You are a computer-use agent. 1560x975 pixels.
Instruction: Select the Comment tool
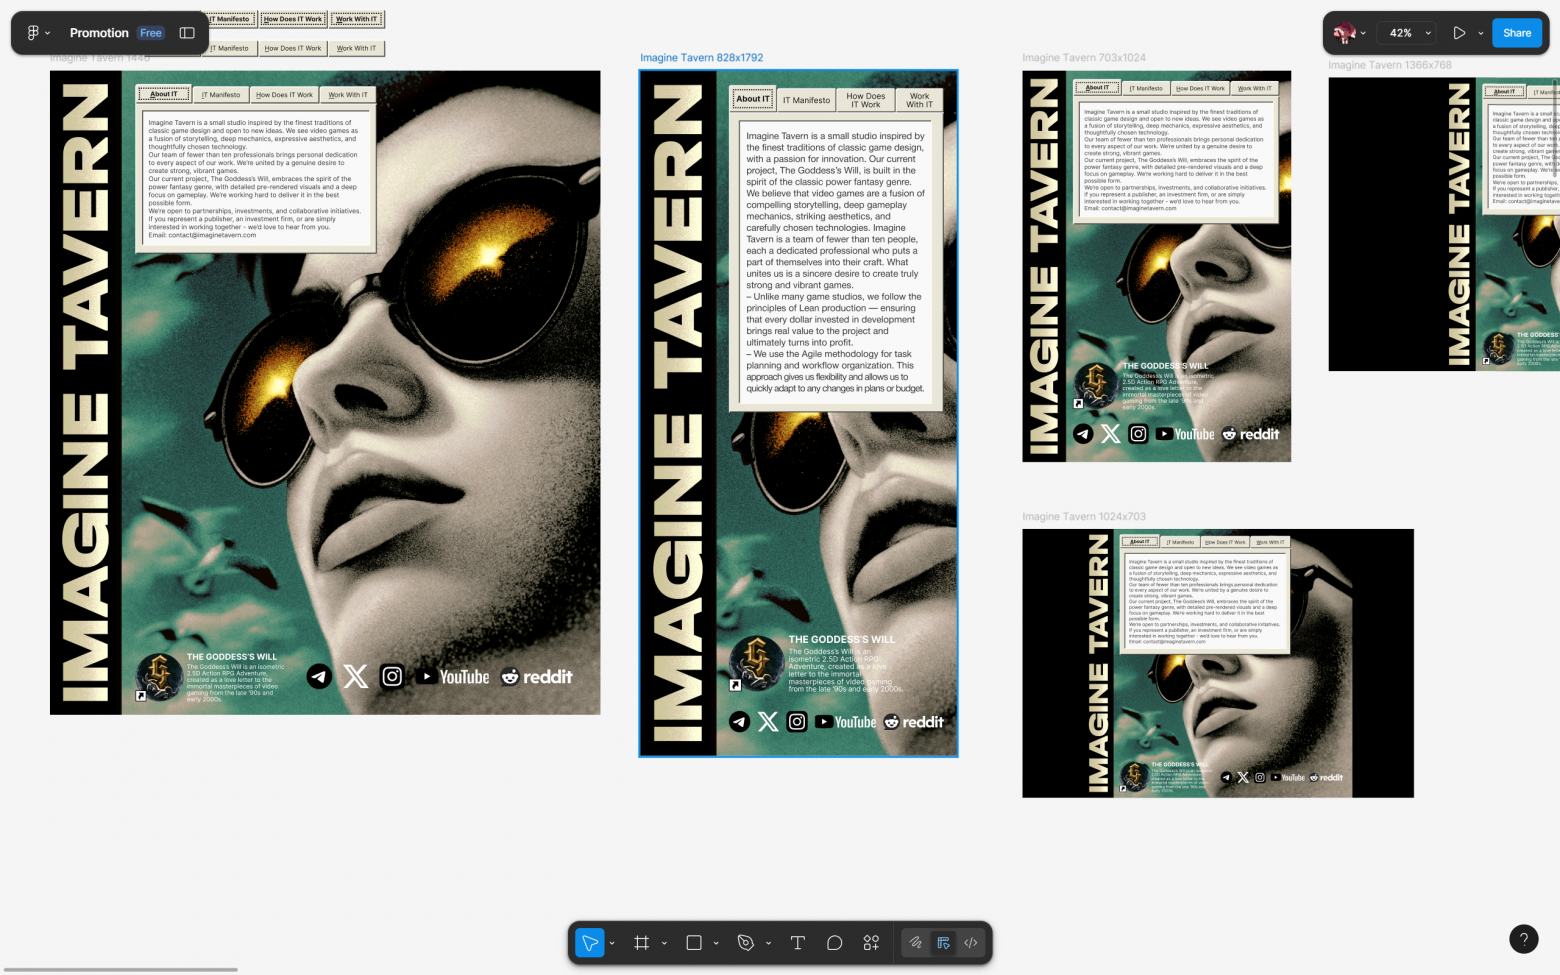[835, 942]
